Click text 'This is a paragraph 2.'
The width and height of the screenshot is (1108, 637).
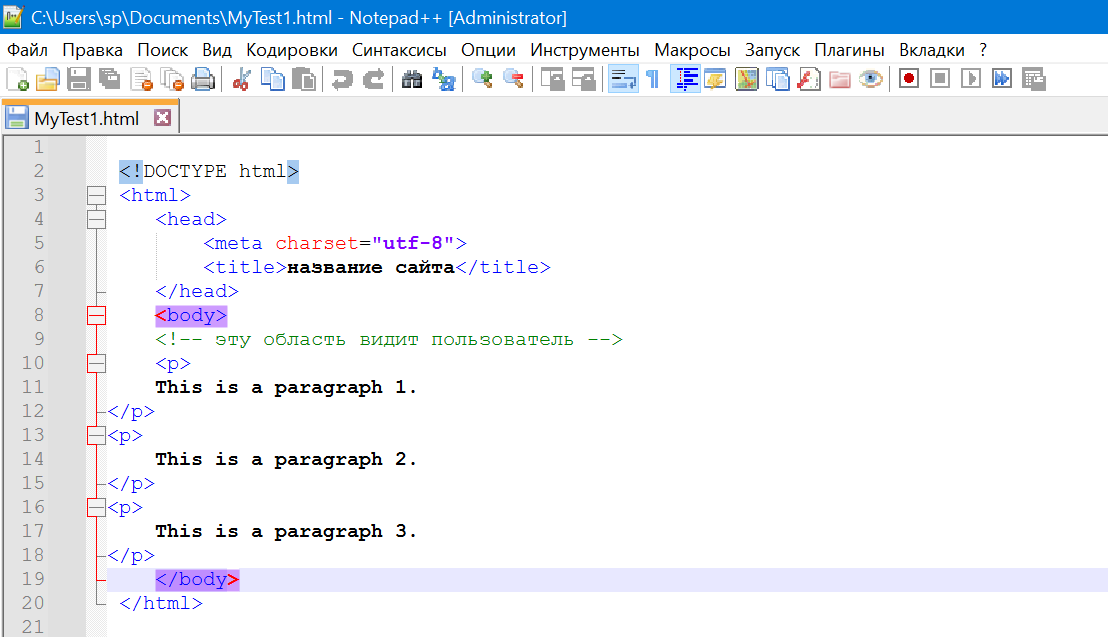285,460
